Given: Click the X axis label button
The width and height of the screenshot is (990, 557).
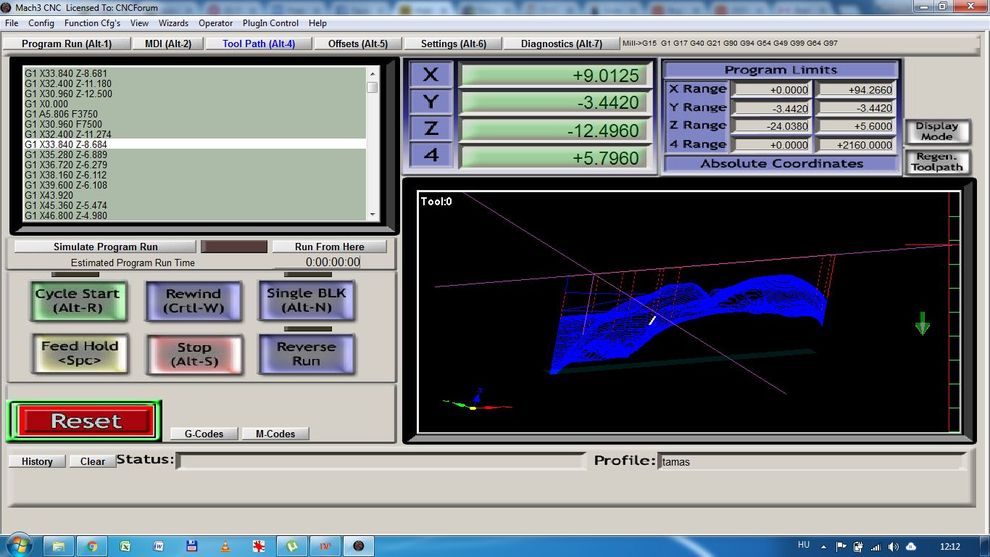Looking at the screenshot, I should (x=431, y=75).
